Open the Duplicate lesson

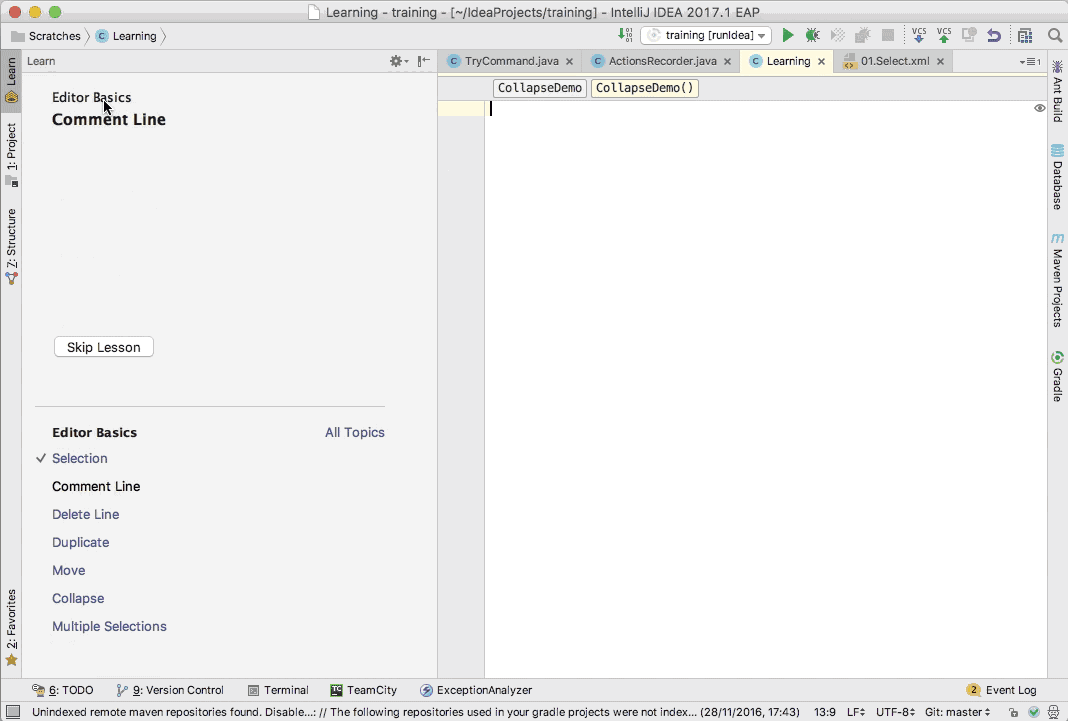coord(80,542)
